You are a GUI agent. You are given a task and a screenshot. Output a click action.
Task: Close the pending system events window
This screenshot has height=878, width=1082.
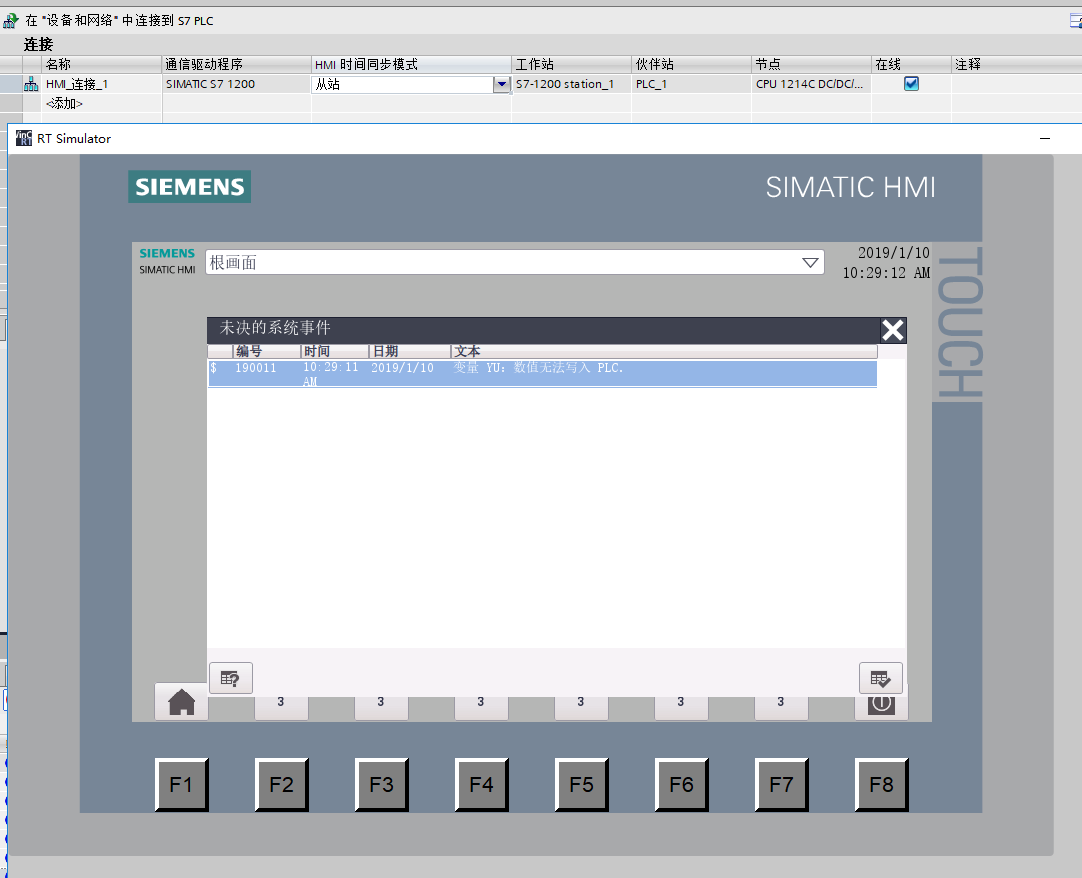[x=892, y=331]
